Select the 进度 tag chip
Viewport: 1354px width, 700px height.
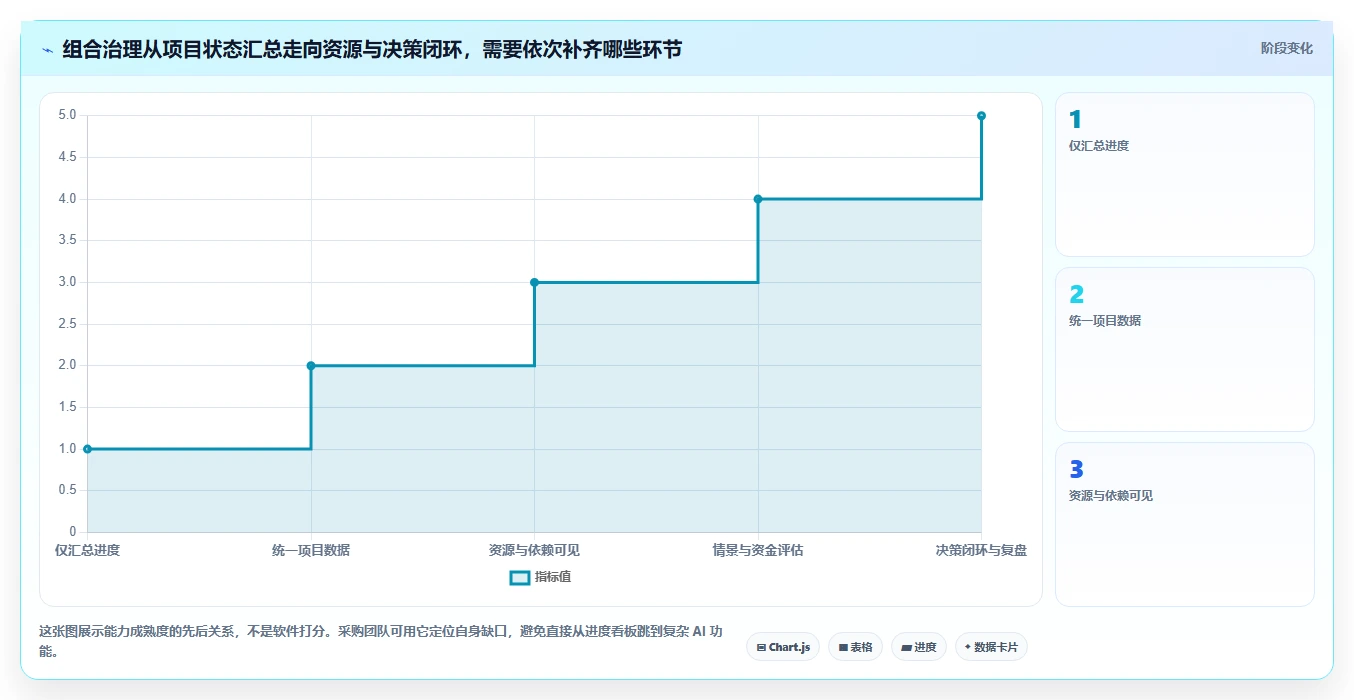918,647
